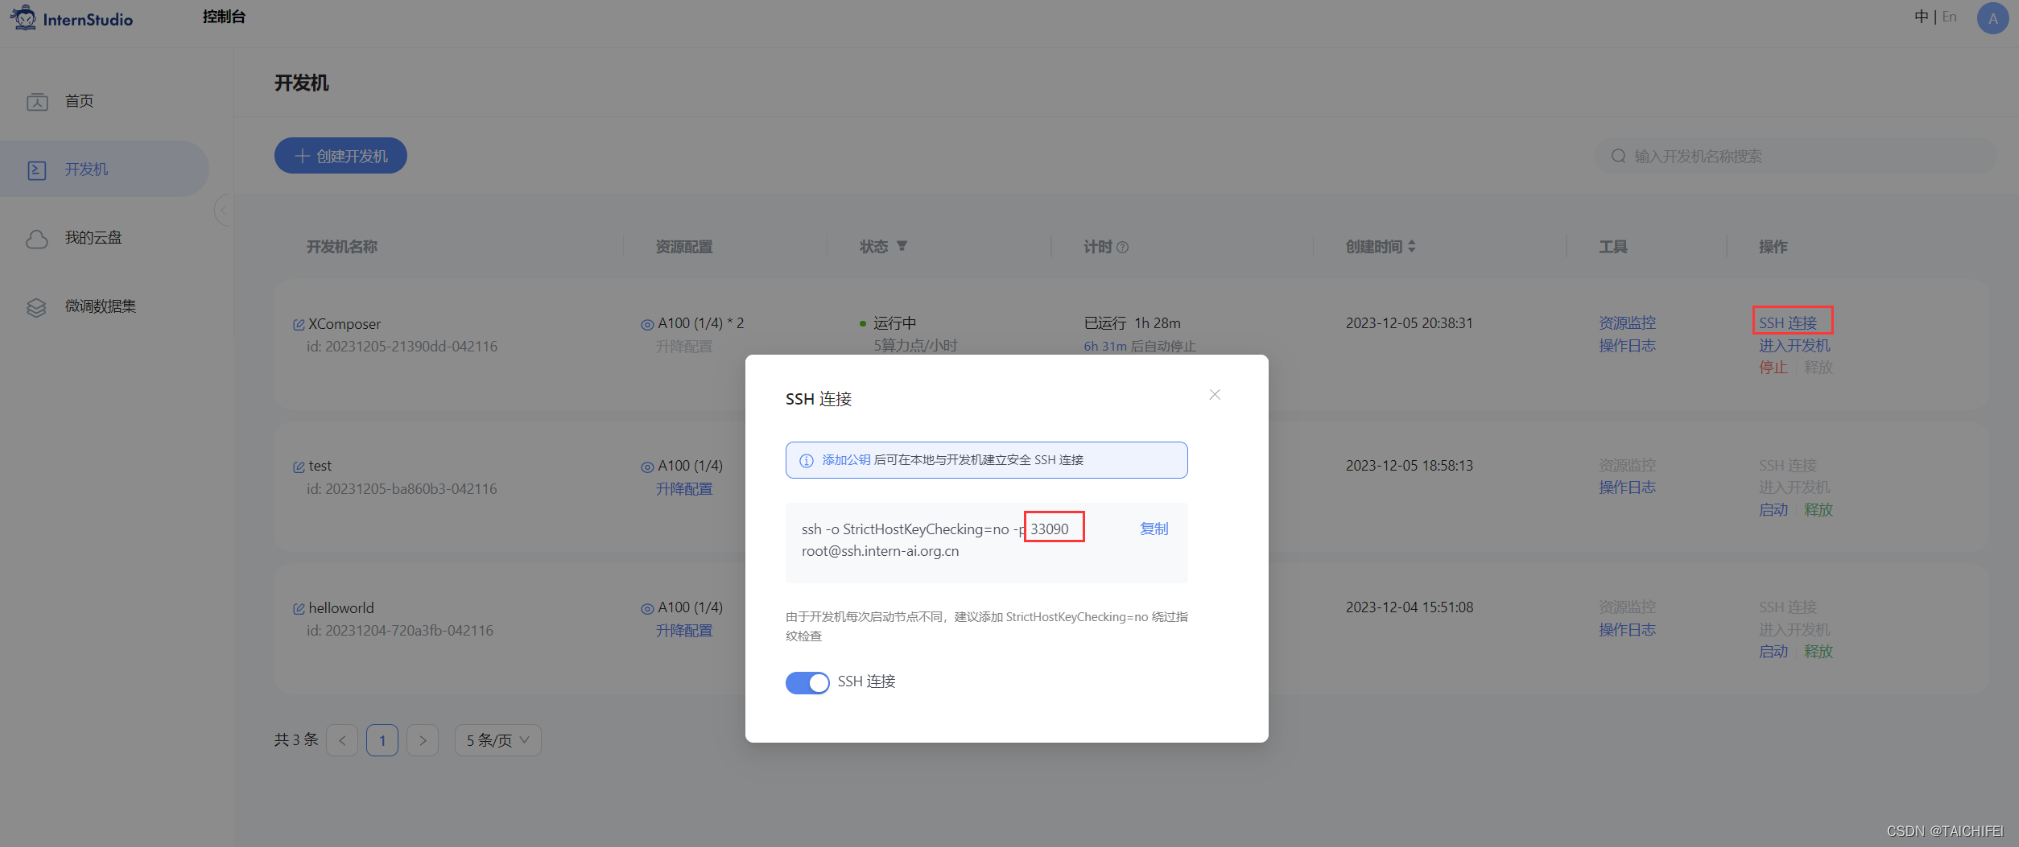Edit the XComposer name icon
The height and width of the screenshot is (847, 2019).
[x=298, y=324]
